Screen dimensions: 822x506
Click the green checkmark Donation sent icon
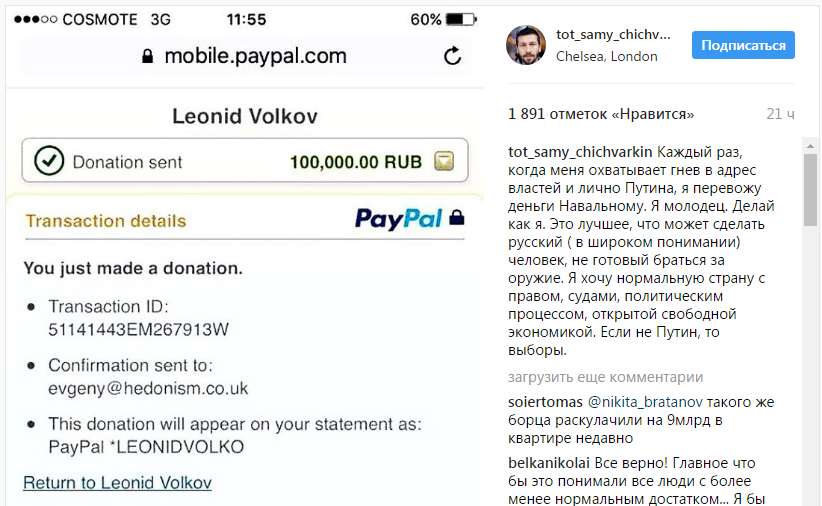(x=48, y=160)
